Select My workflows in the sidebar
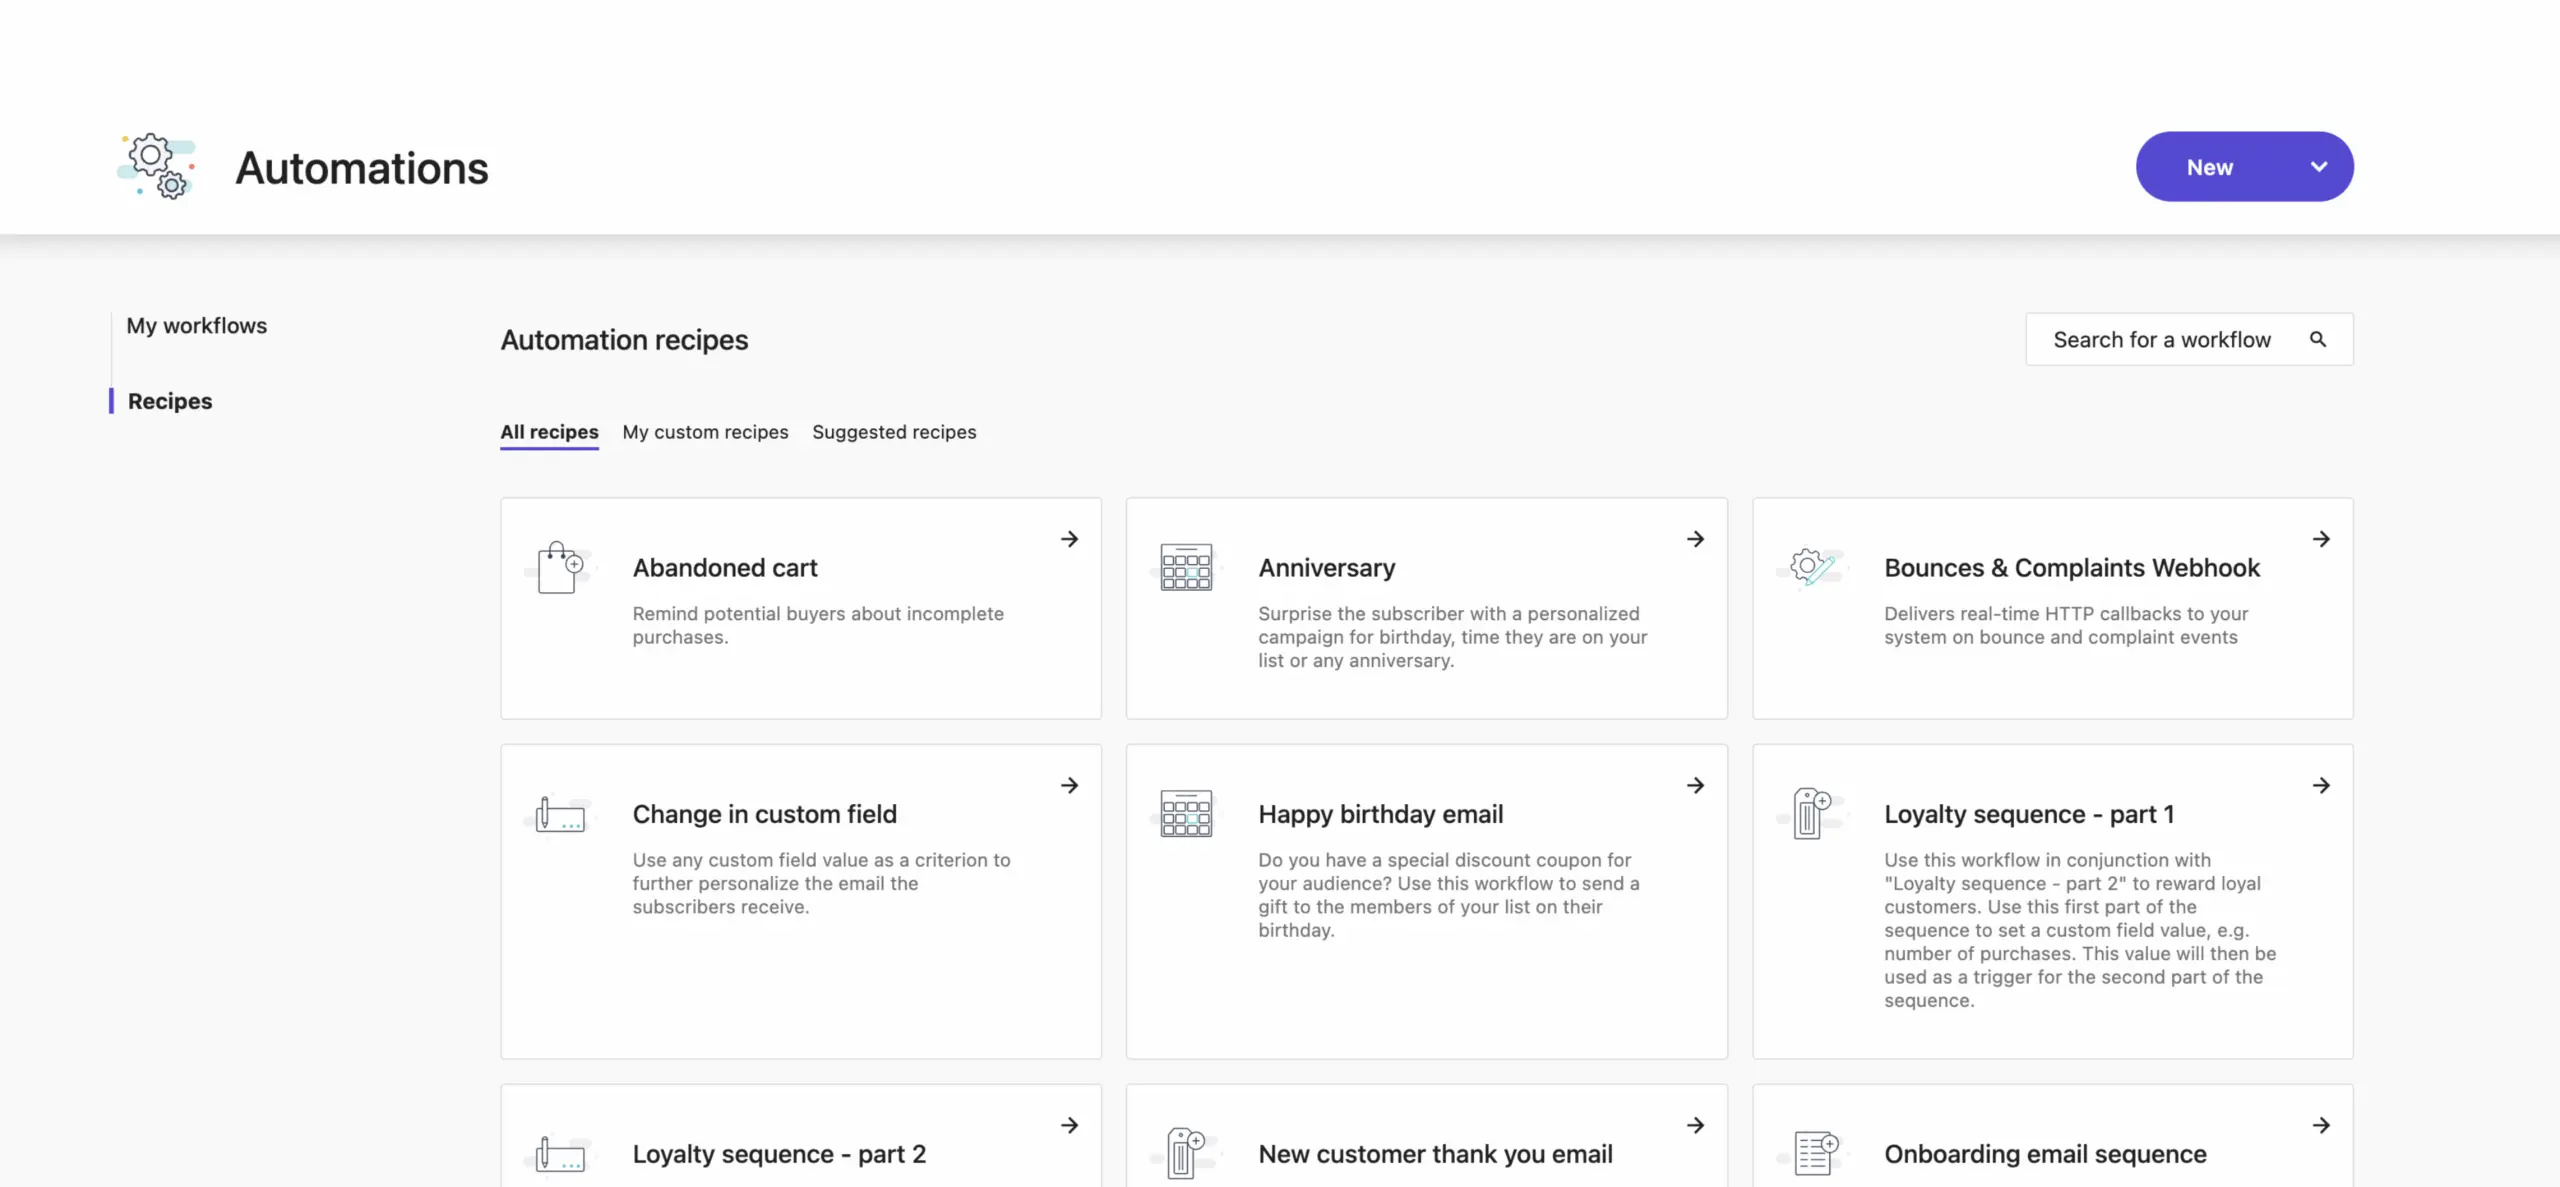The image size is (2560, 1187). coord(197,325)
